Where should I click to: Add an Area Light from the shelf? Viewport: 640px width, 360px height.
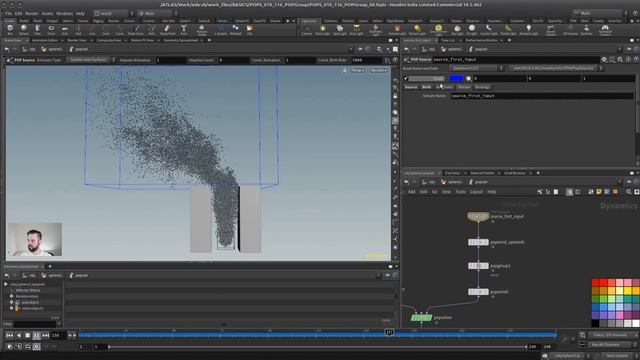pos(356,29)
